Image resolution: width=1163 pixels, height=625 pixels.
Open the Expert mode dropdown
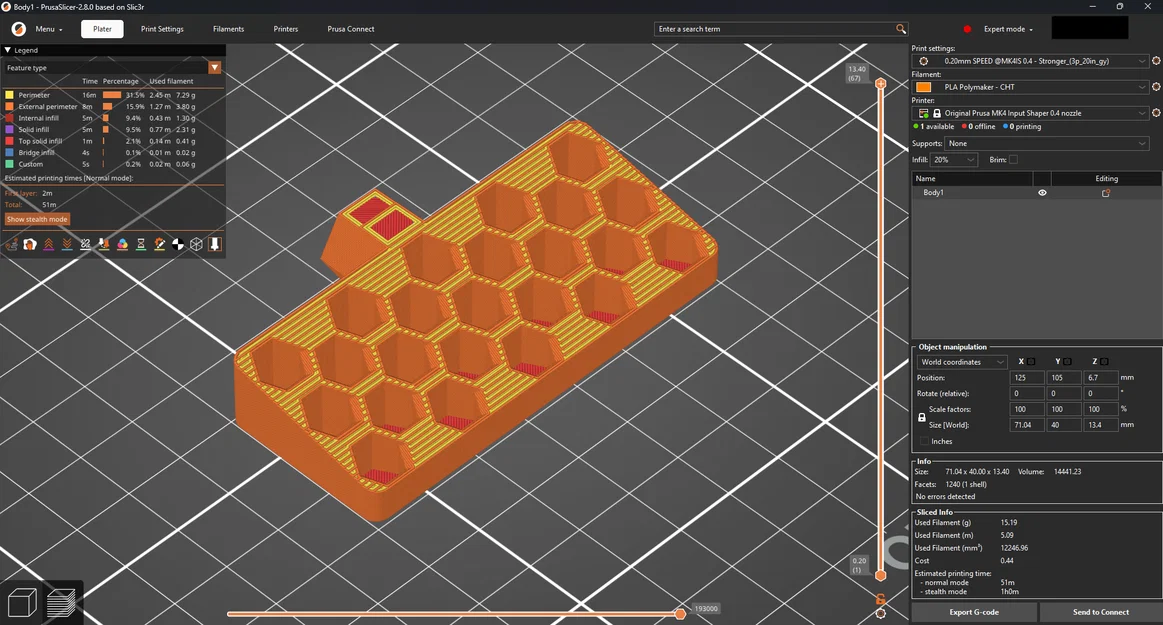point(1008,29)
